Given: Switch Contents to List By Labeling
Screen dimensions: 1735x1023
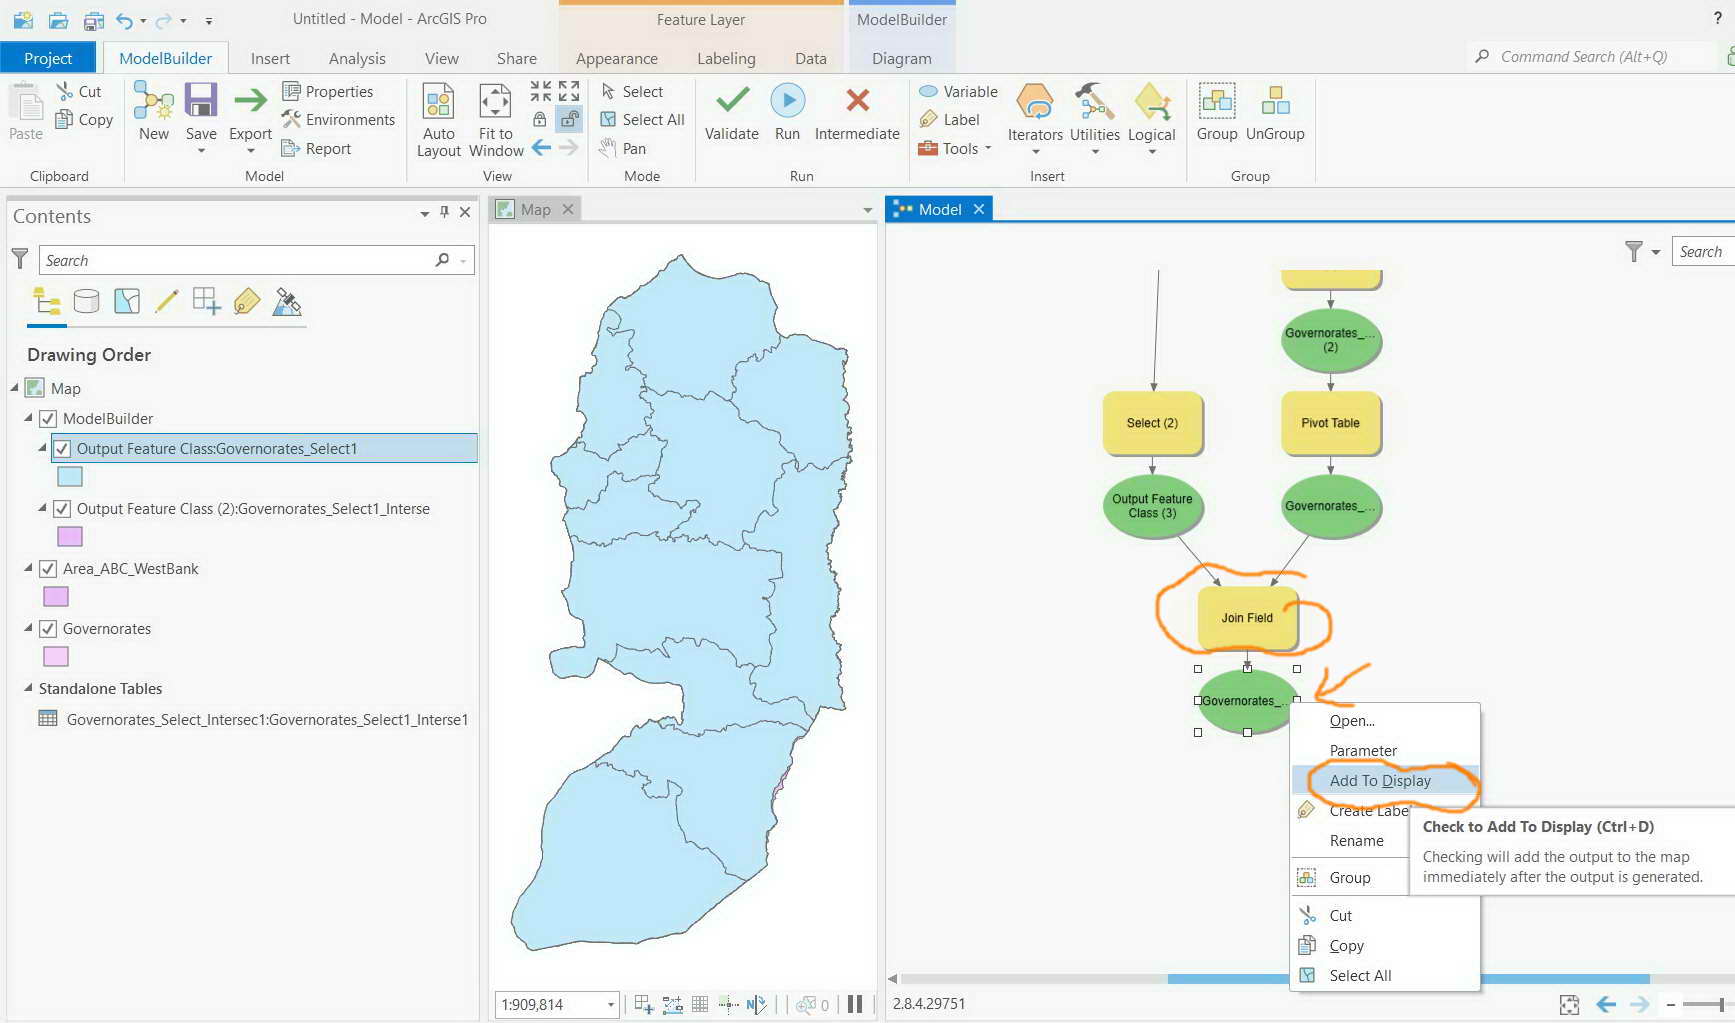Looking at the screenshot, I should click(x=247, y=301).
